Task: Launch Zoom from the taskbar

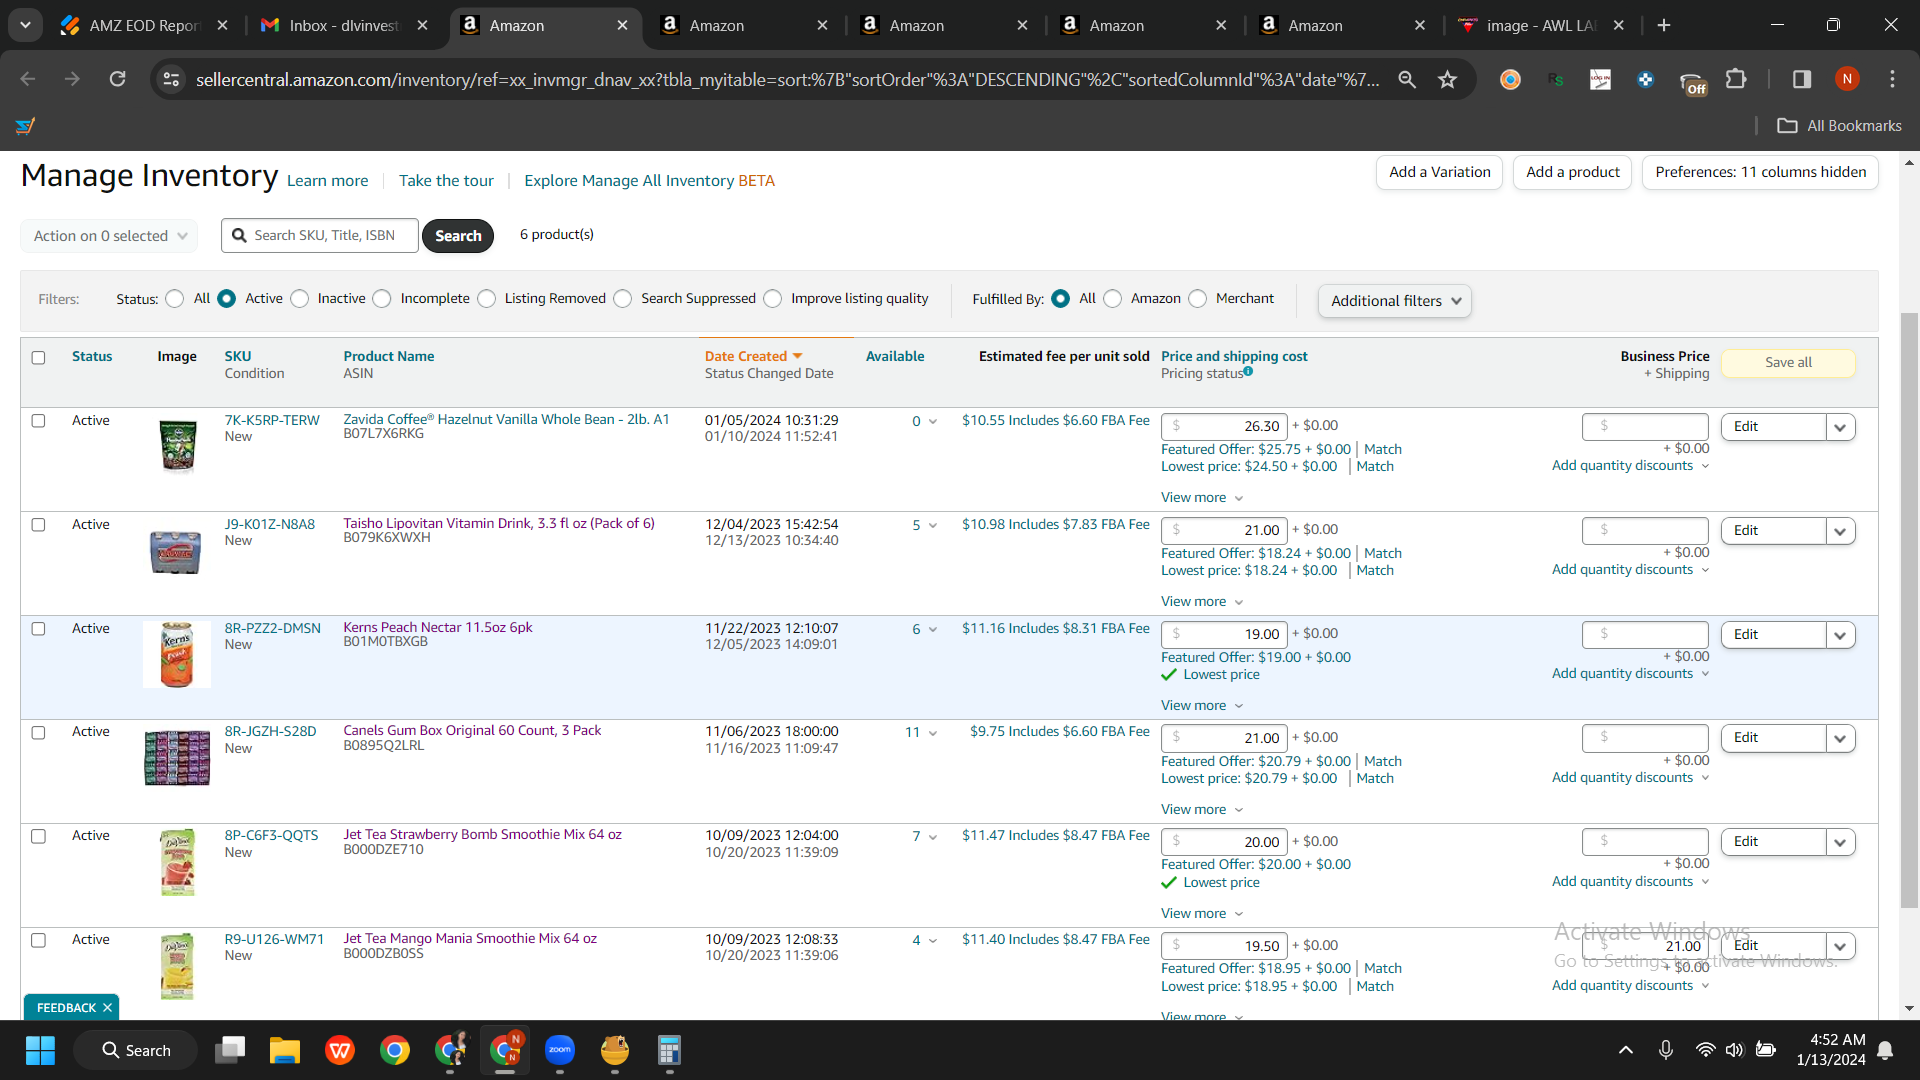Action: click(x=559, y=1050)
